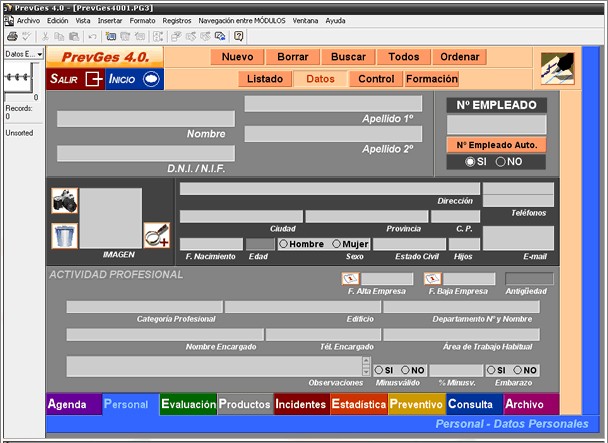Open the Insertar menu
This screenshot has height=443, width=608.
coord(110,21)
